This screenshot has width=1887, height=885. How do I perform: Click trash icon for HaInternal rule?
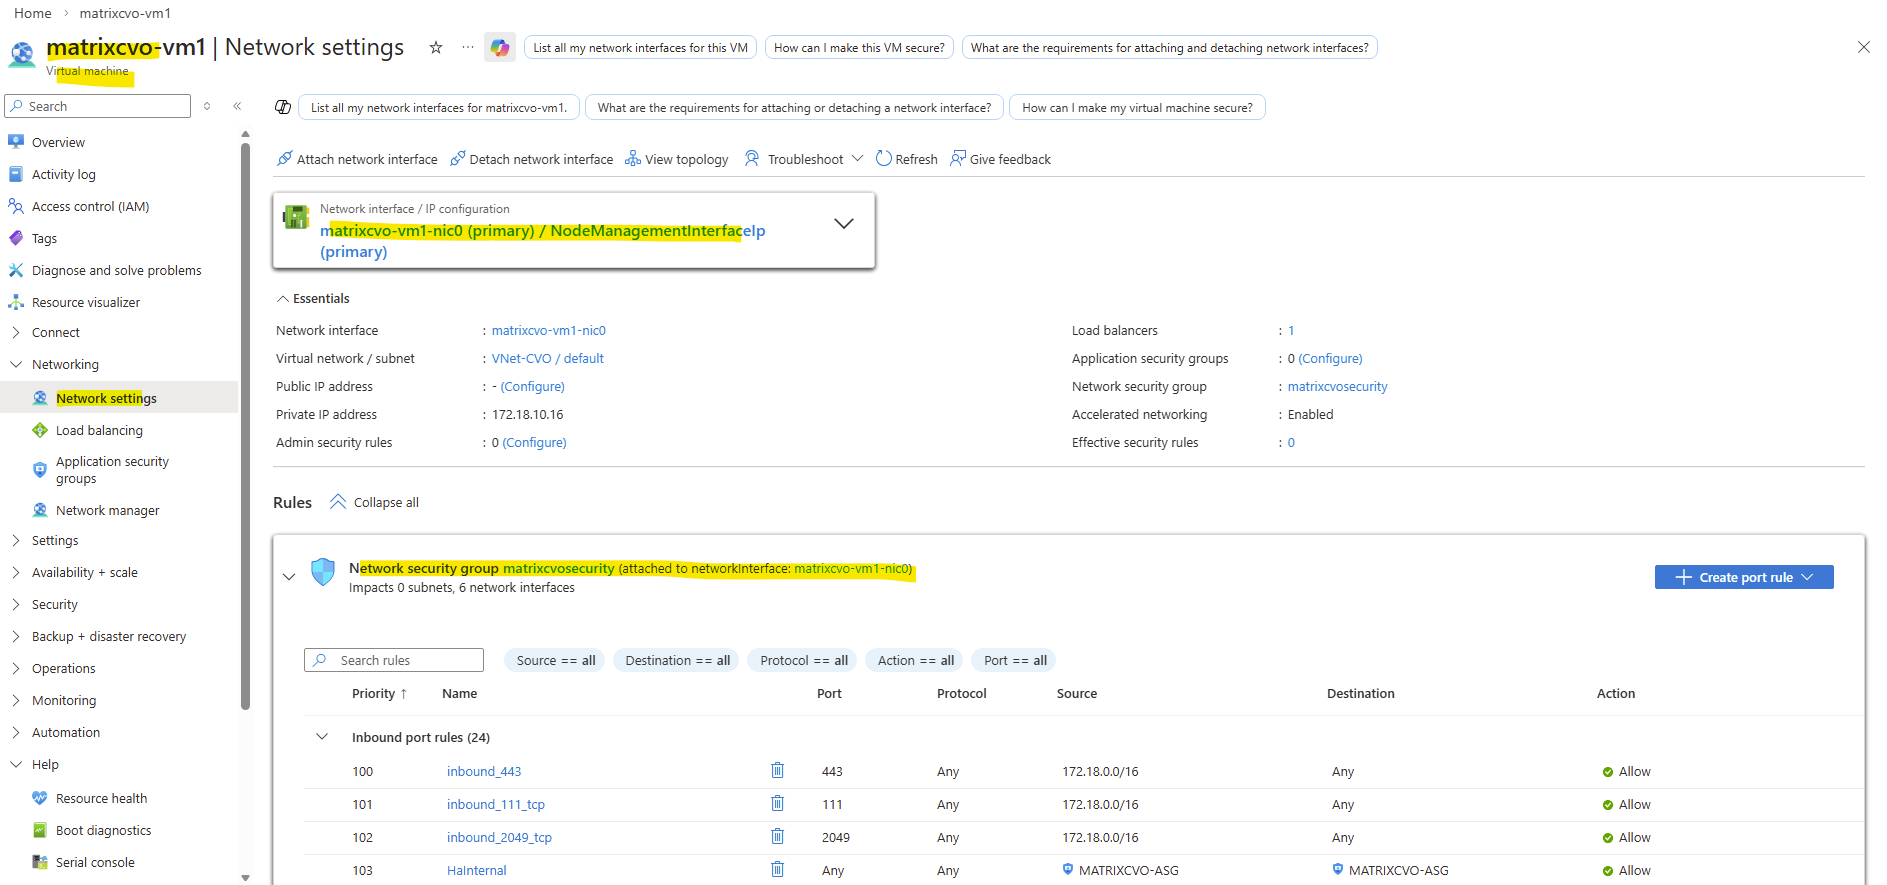tap(777, 870)
